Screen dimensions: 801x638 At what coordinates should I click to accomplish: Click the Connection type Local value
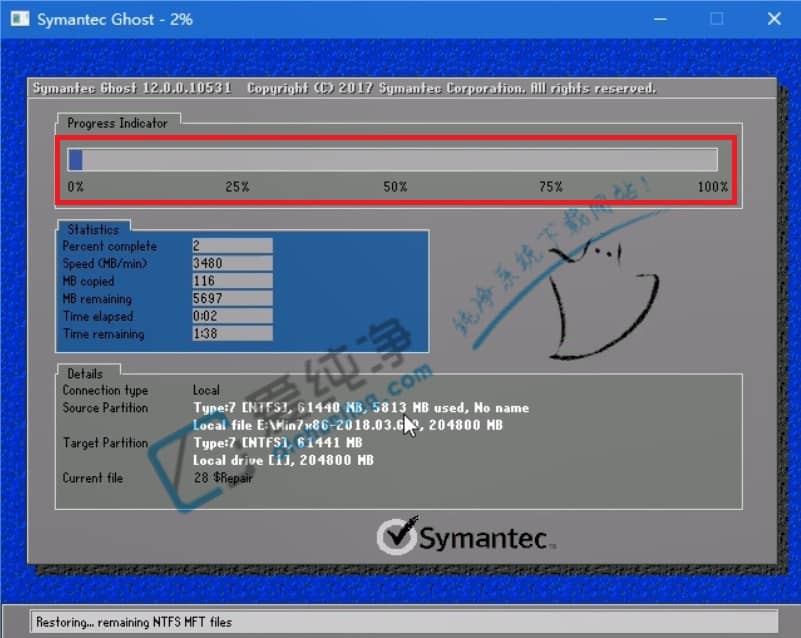[207, 390]
